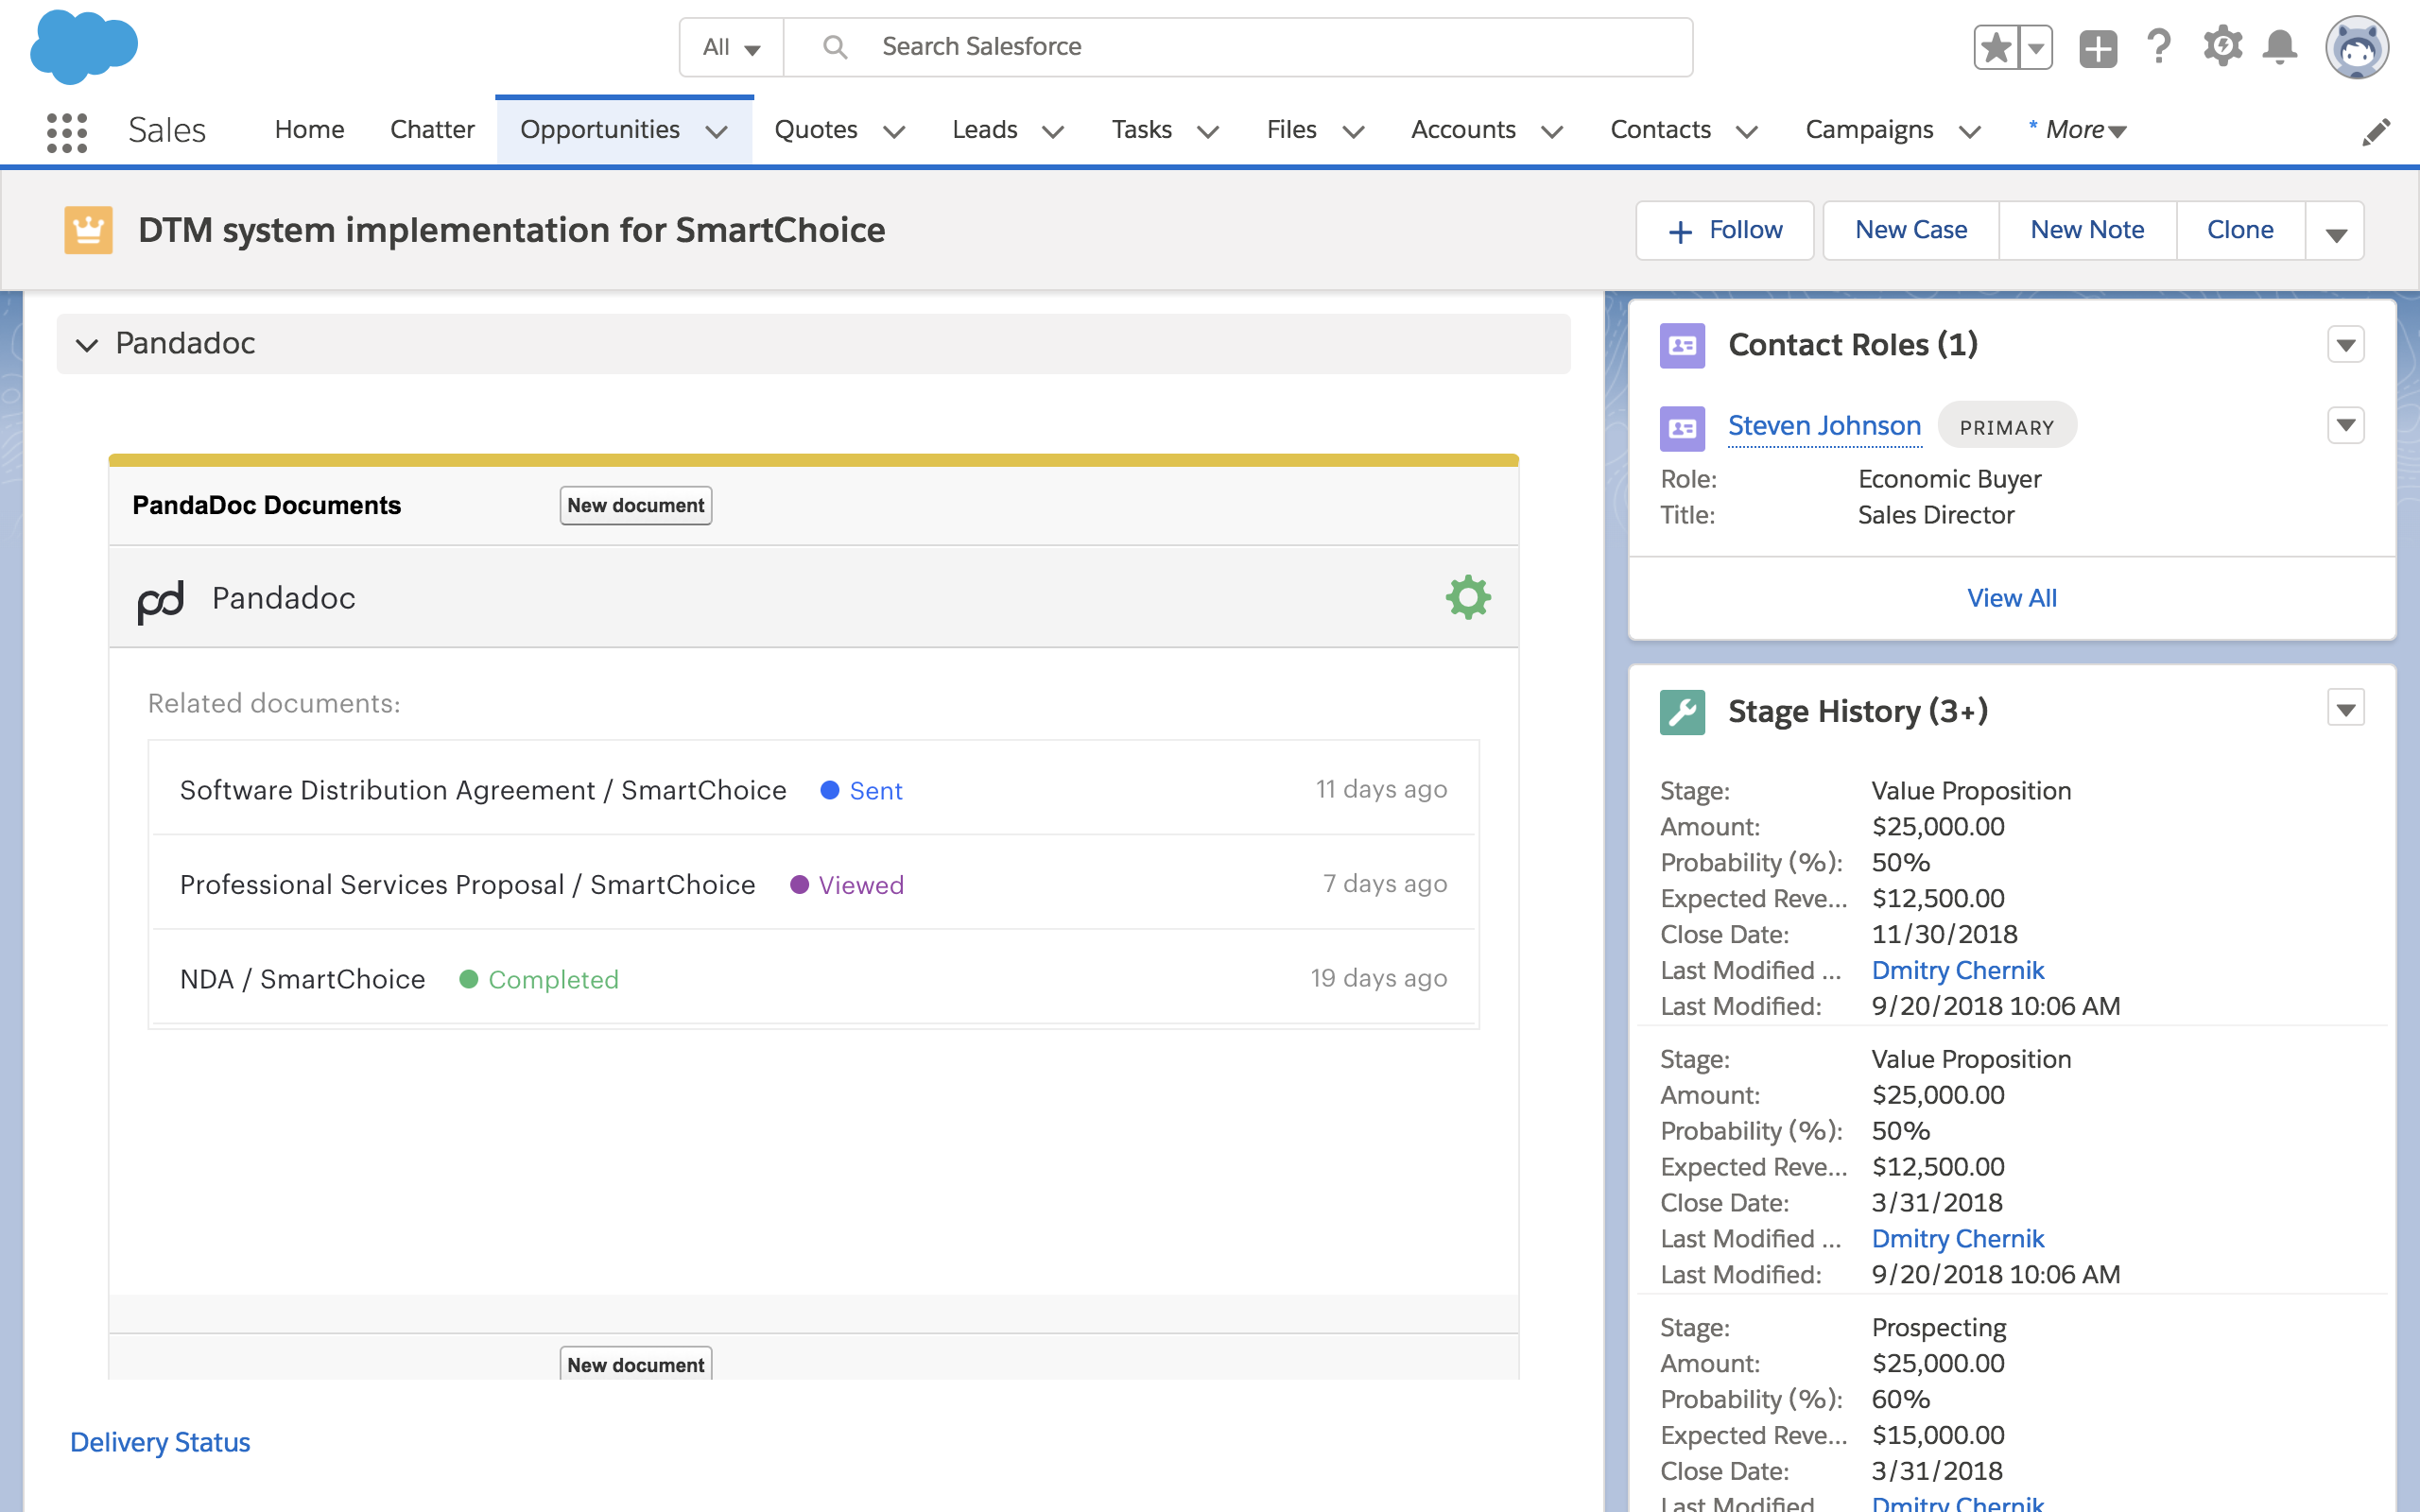Viewport: 2420px width, 1512px height.
Task: Click the search magnifier icon
Action: tap(834, 47)
